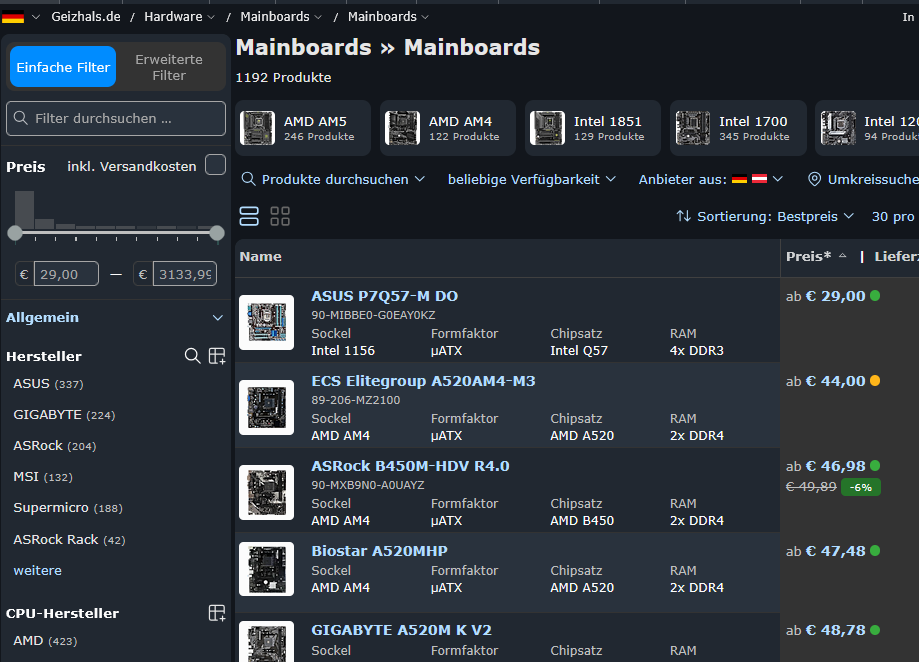This screenshot has width=919, height=662.
Task: Open GIGABYTE A520M K V2 thumbnail
Action: point(267,641)
